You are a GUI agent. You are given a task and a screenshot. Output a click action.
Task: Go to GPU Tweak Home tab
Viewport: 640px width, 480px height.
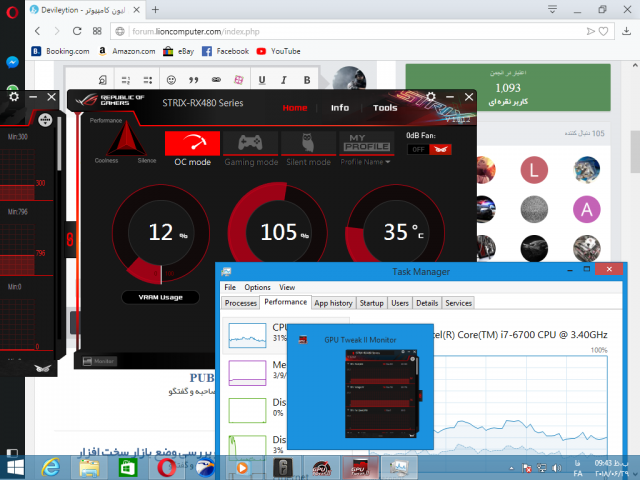(295, 108)
